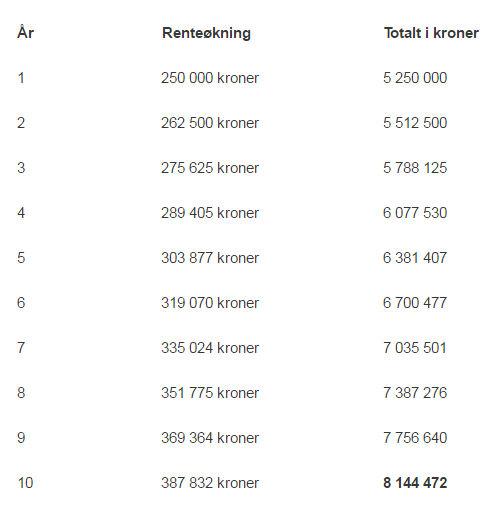This screenshot has height=514, width=504.
Task: Click the Totalt i kroner header
Action: pos(431,33)
